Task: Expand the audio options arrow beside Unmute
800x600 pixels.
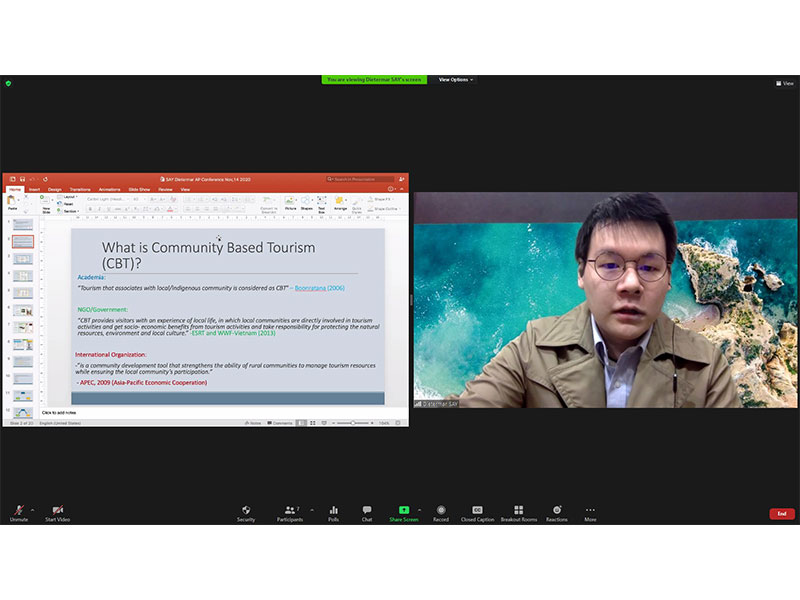Action: [33, 509]
